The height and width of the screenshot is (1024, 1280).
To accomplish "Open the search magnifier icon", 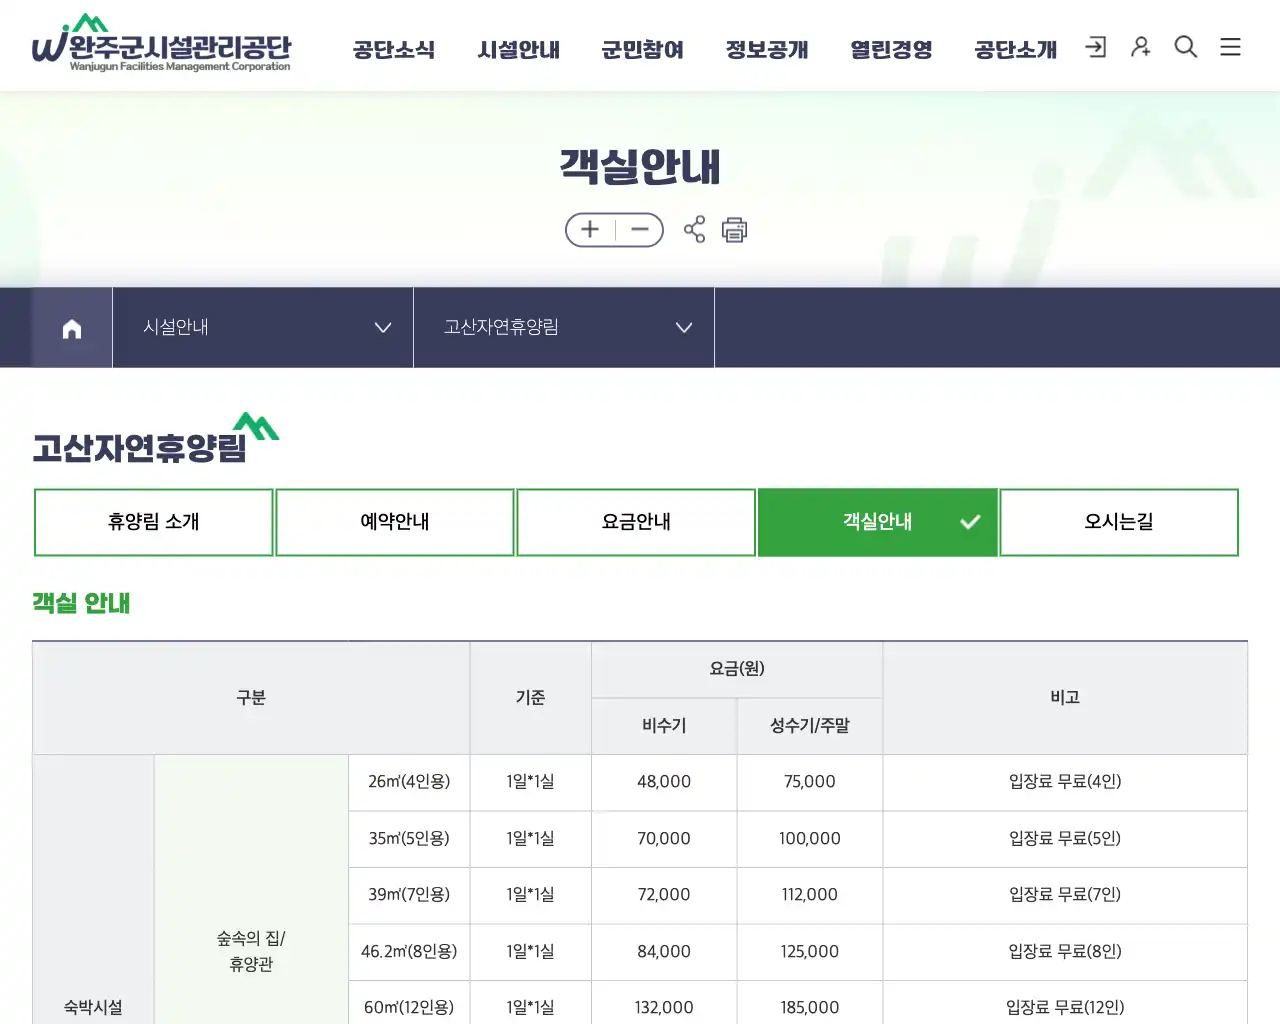I will pyautogui.click(x=1186, y=47).
